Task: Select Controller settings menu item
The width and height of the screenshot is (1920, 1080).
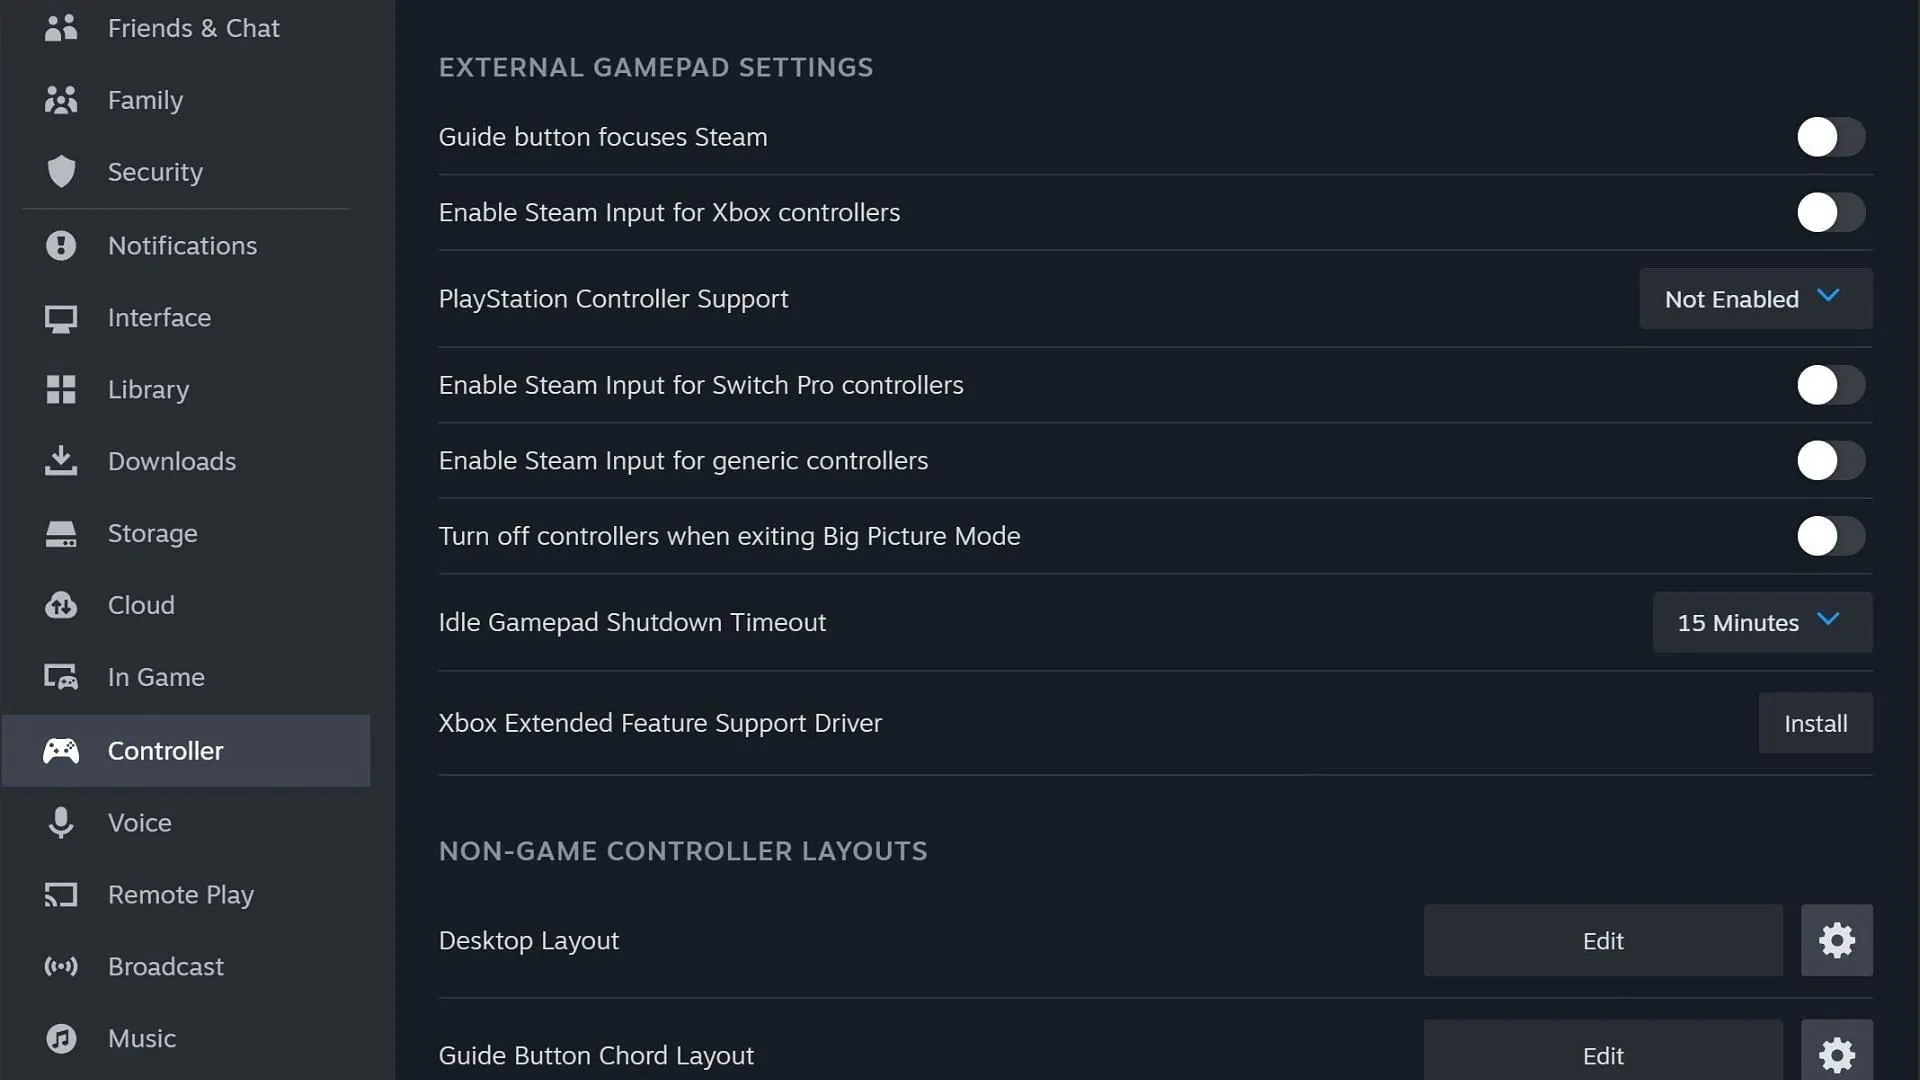Action: pyautogui.click(x=186, y=750)
